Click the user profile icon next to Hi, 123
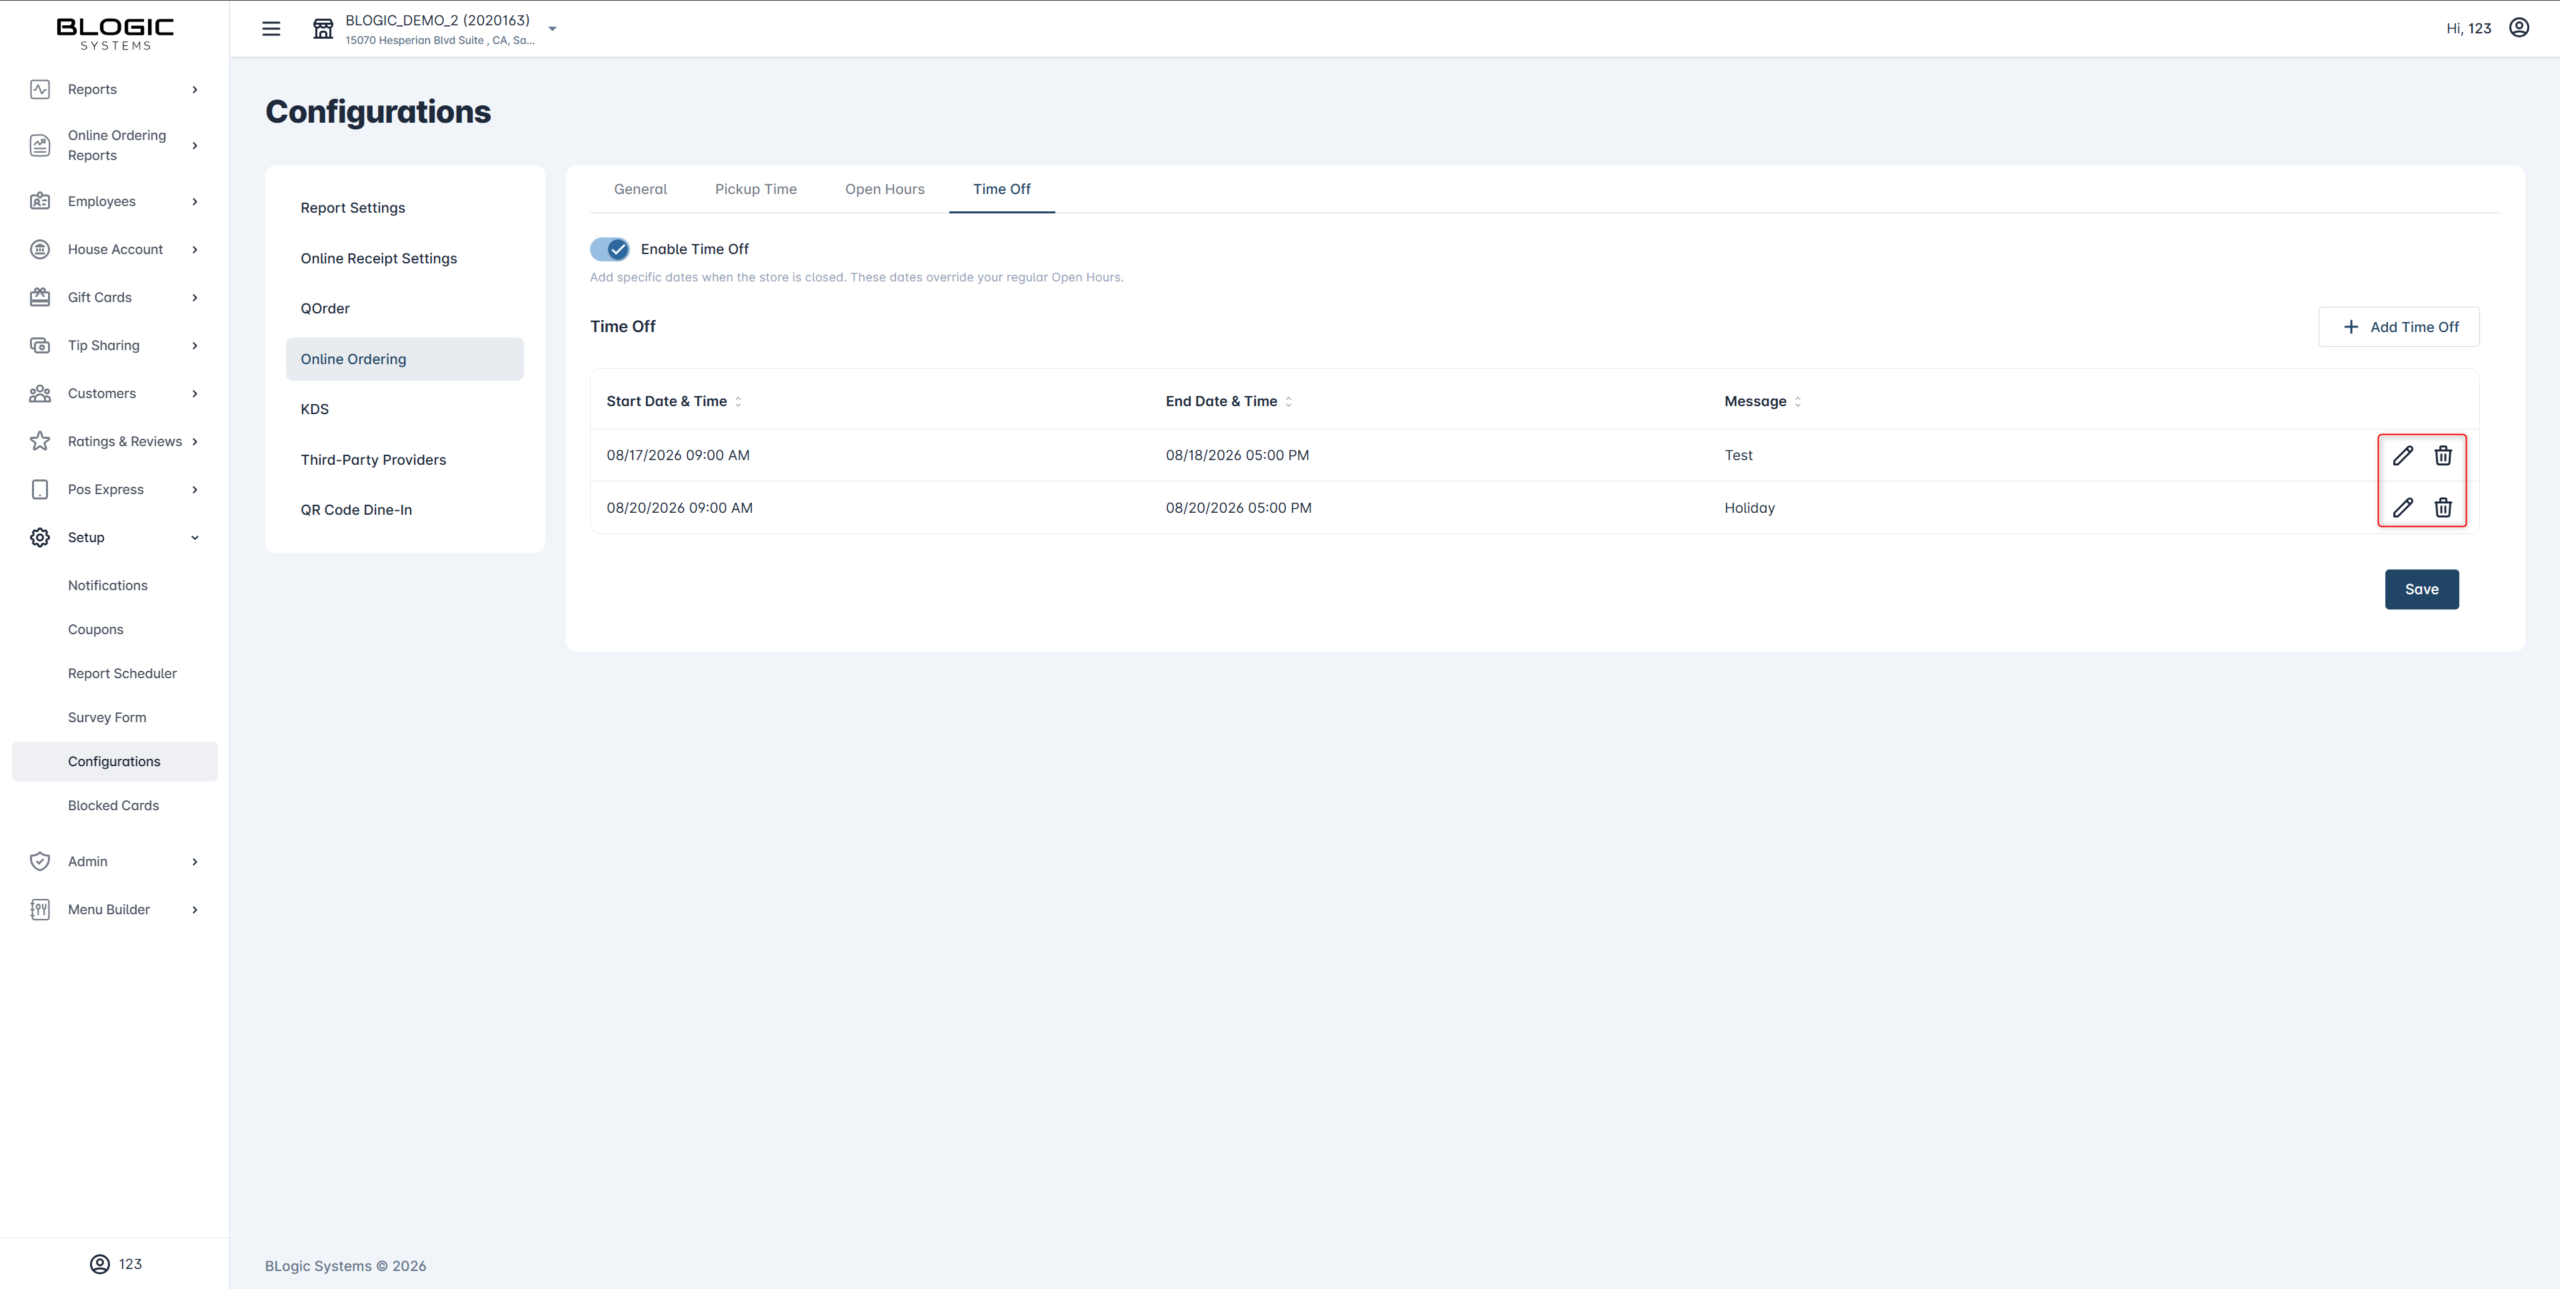 click(2519, 28)
